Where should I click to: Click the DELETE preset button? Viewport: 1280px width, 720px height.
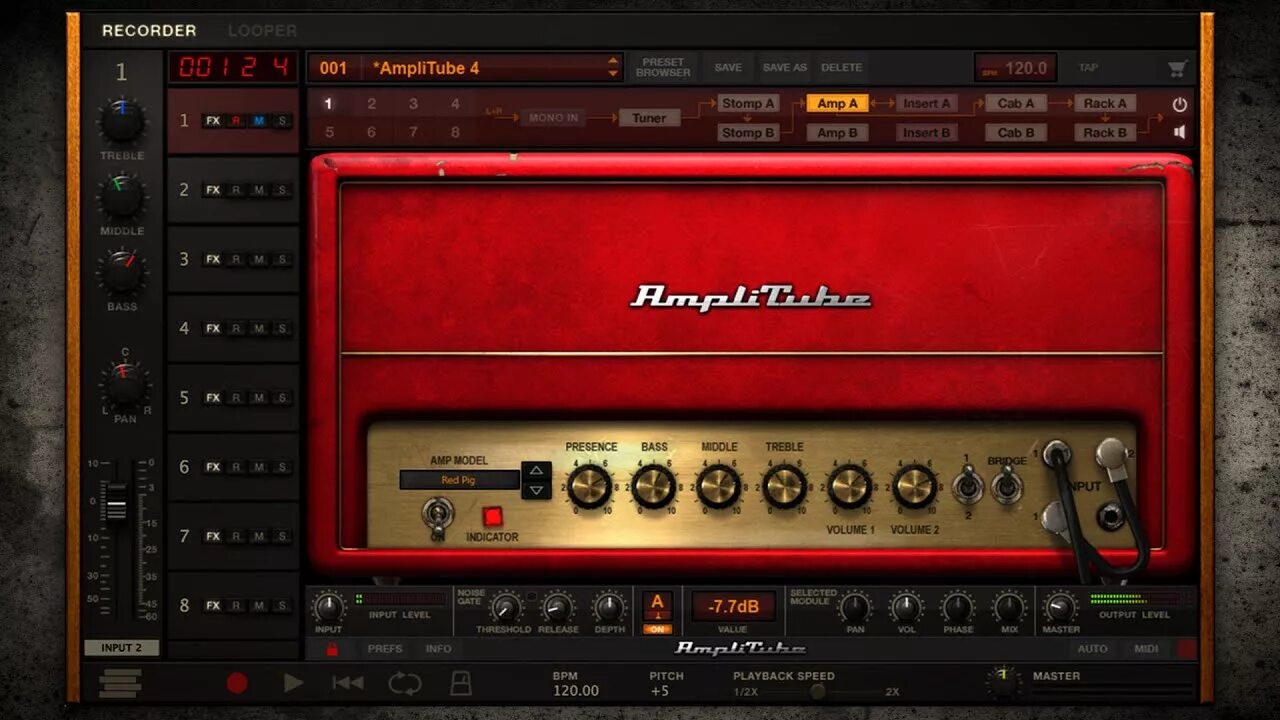pyautogui.click(x=841, y=67)
